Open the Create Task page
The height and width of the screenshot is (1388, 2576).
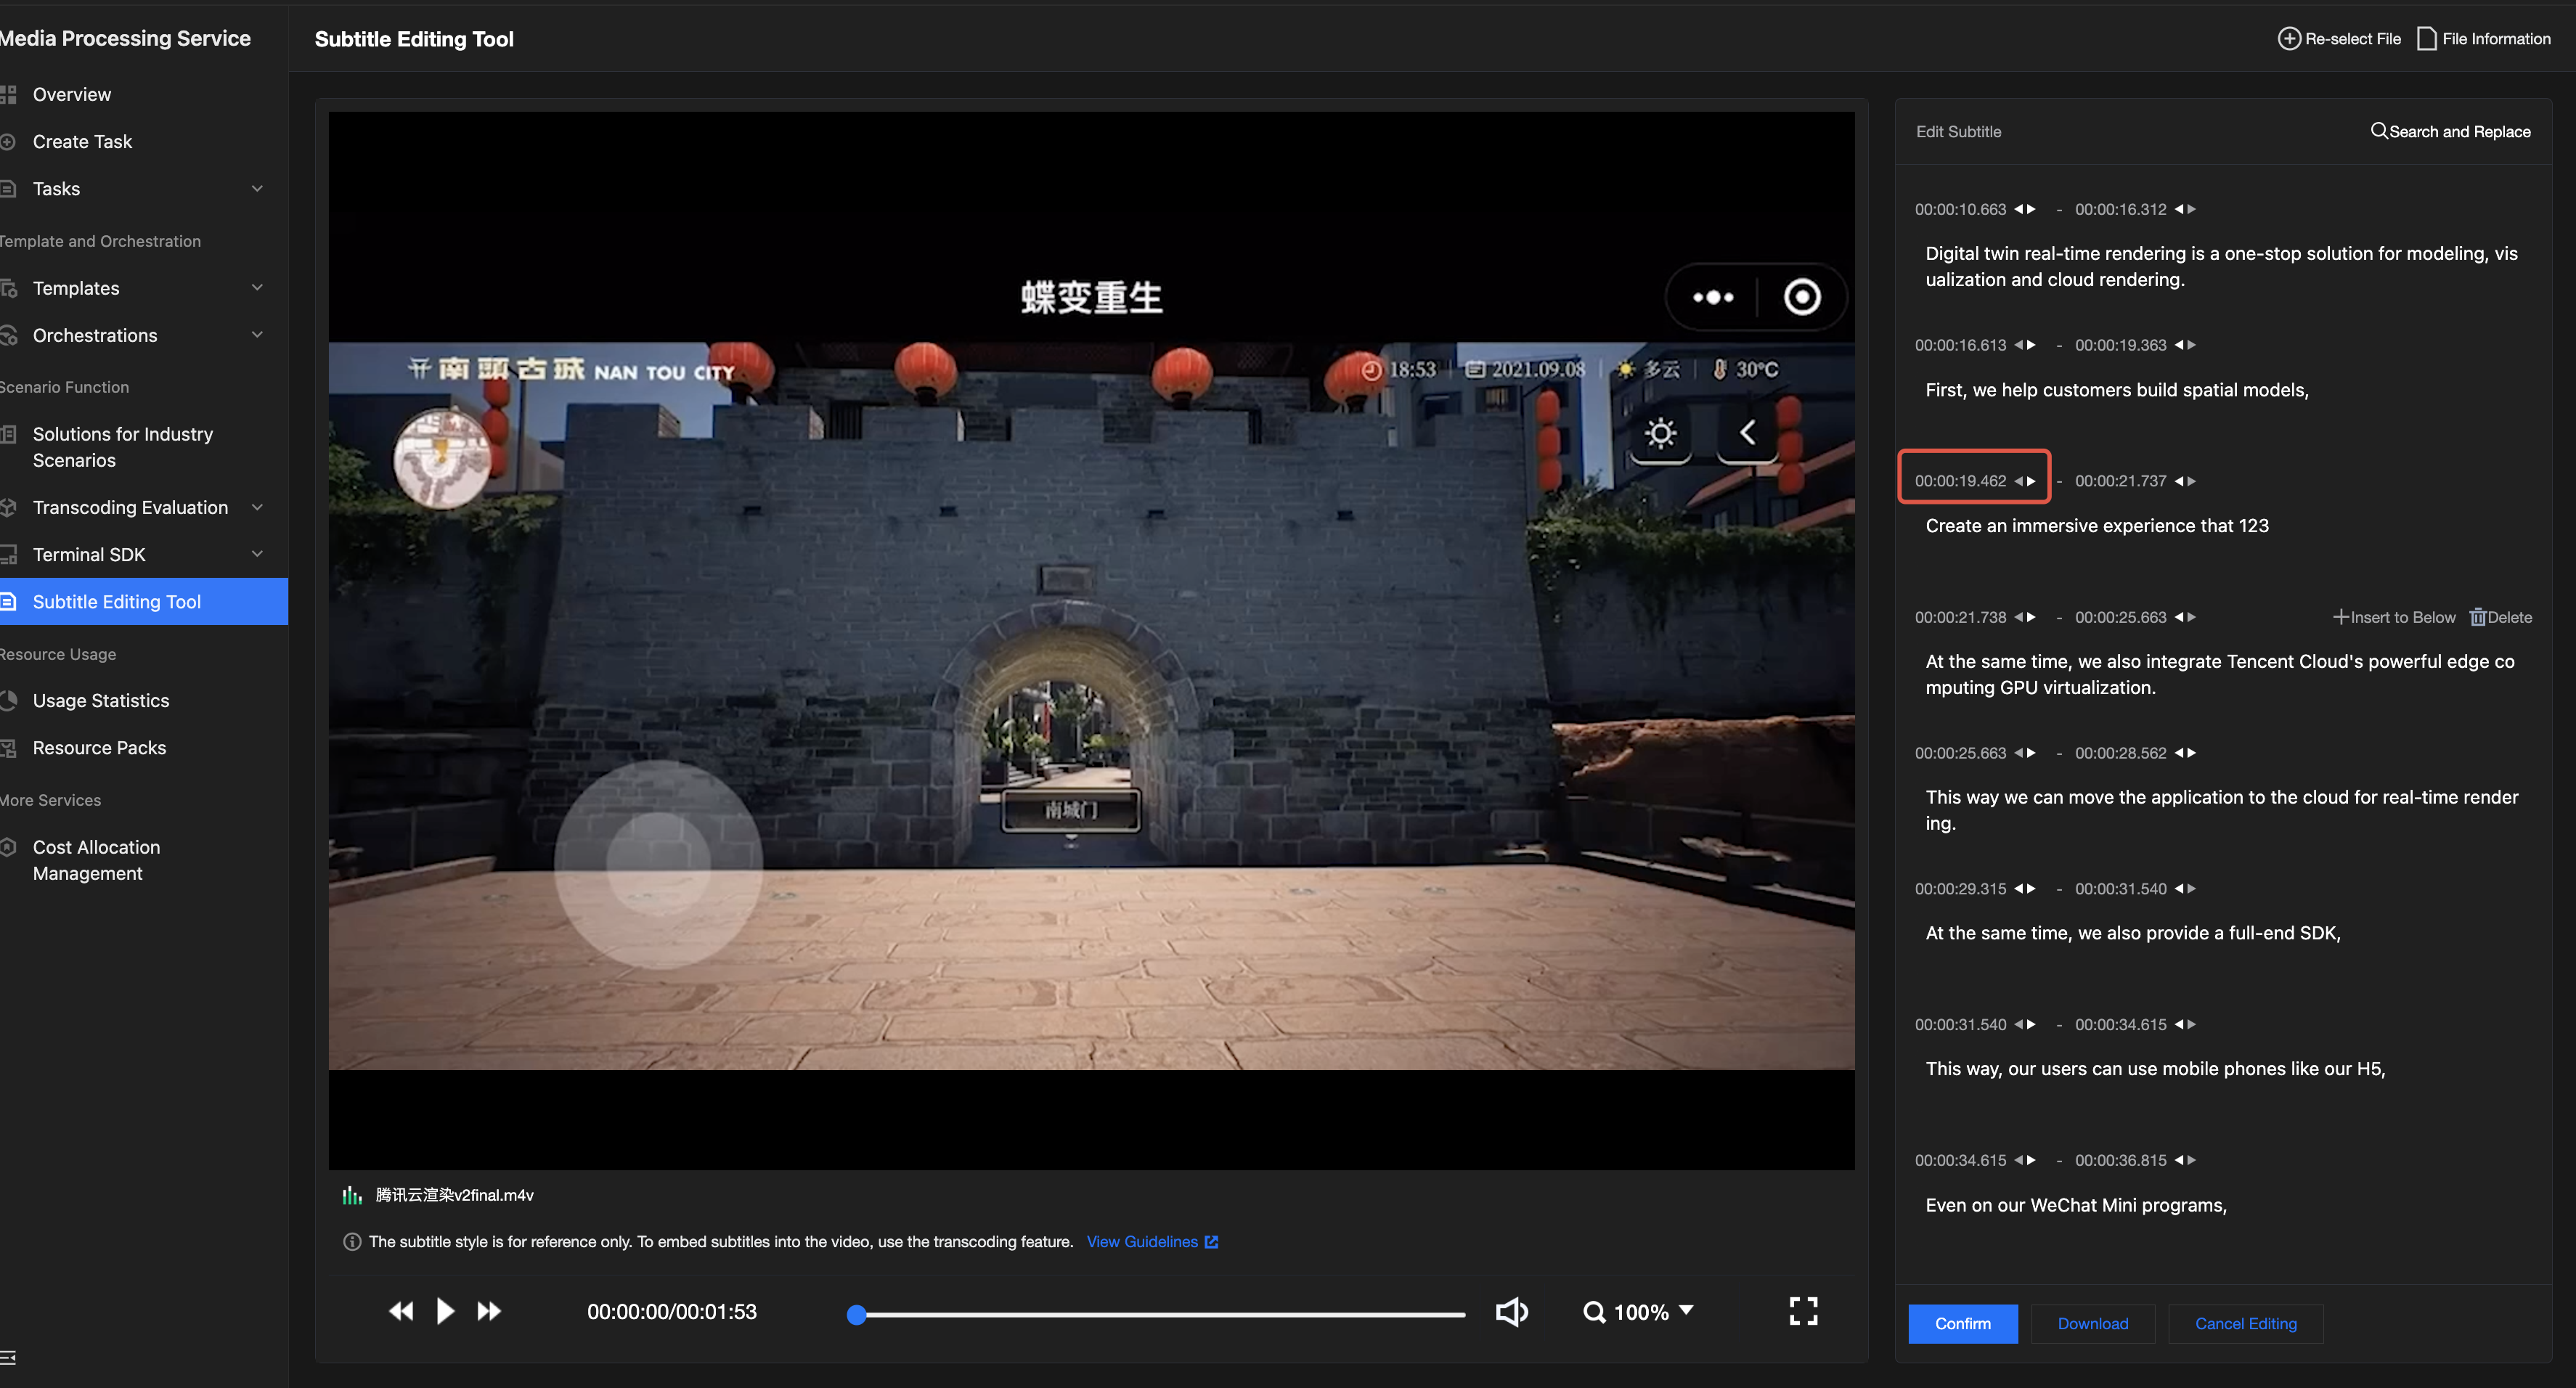pos(82,142)
